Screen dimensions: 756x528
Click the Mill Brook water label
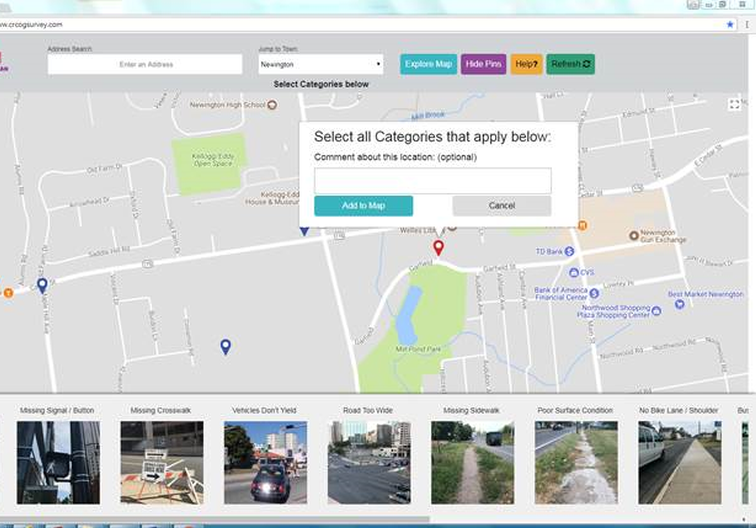pyautogui.click(x=428, y=115)
